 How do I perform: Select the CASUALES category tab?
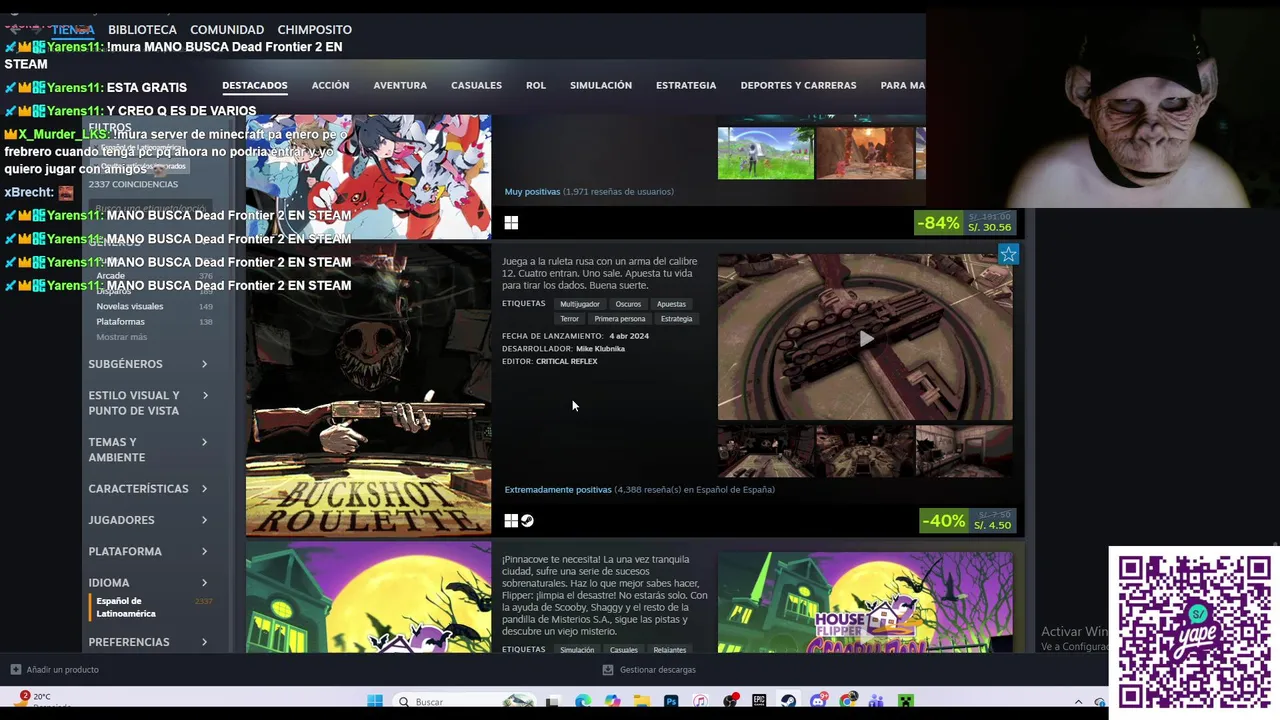pos(476,85)
